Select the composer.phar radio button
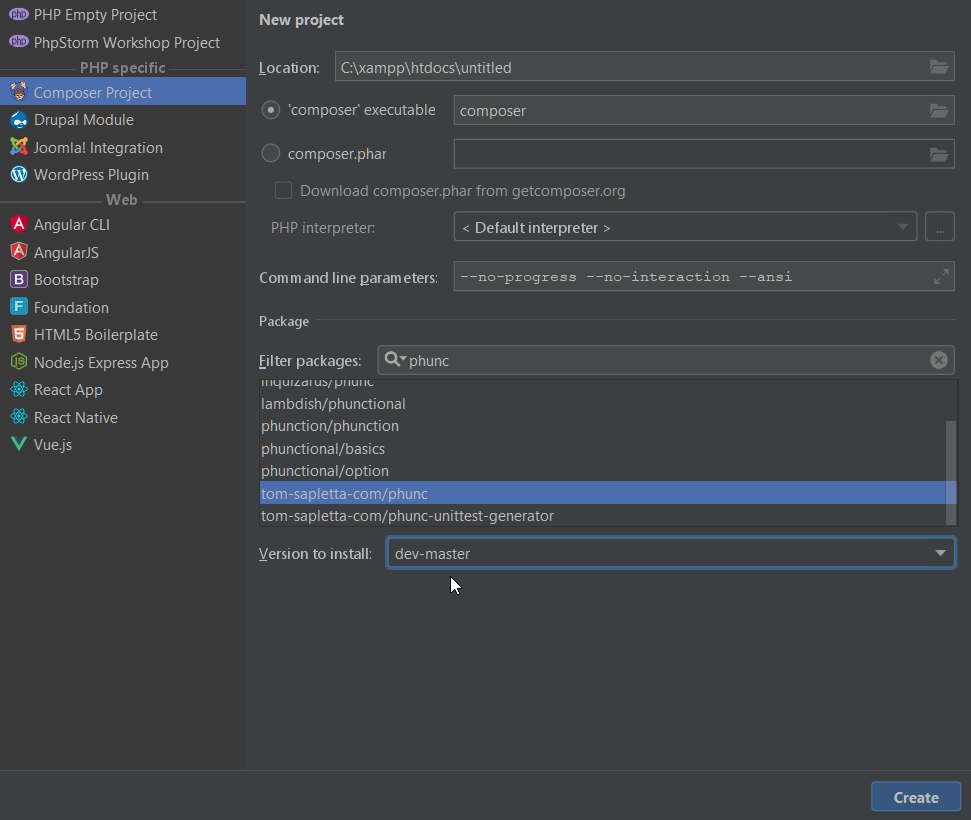 (271, 153)
